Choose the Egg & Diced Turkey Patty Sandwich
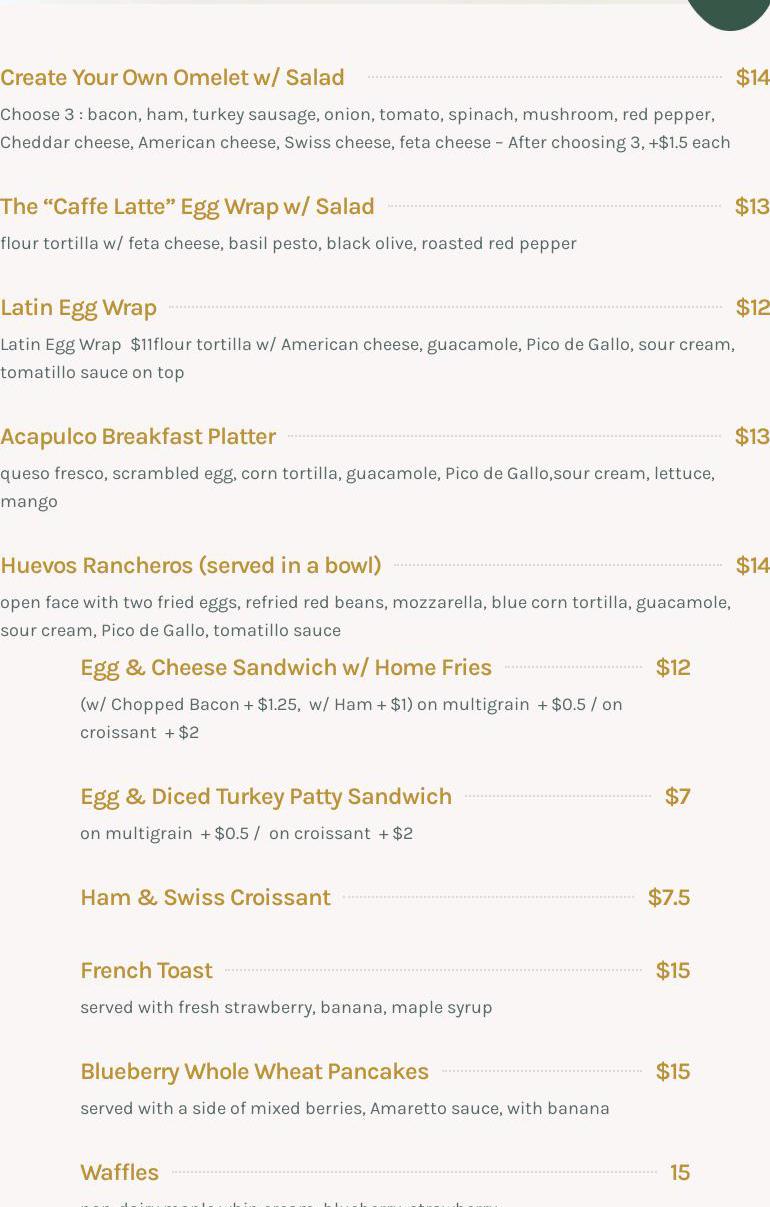Viewport: 770px width, 1207px height. [266, 796]
